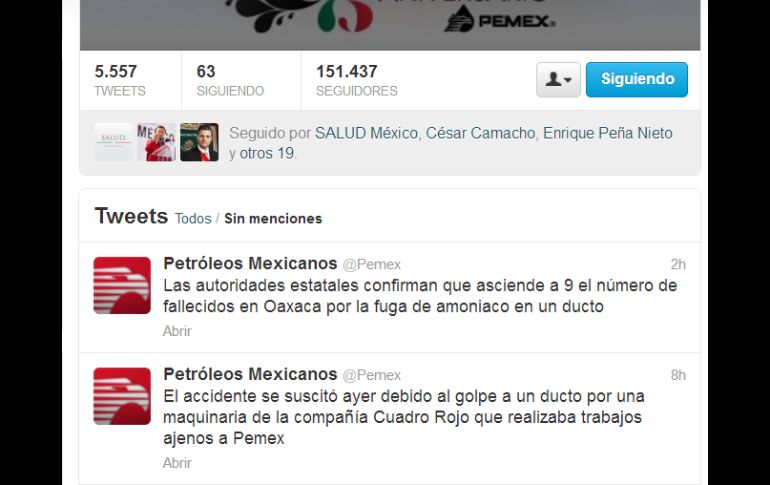
Task: Open the SALUD México profile link
Action: click(366, 133)
